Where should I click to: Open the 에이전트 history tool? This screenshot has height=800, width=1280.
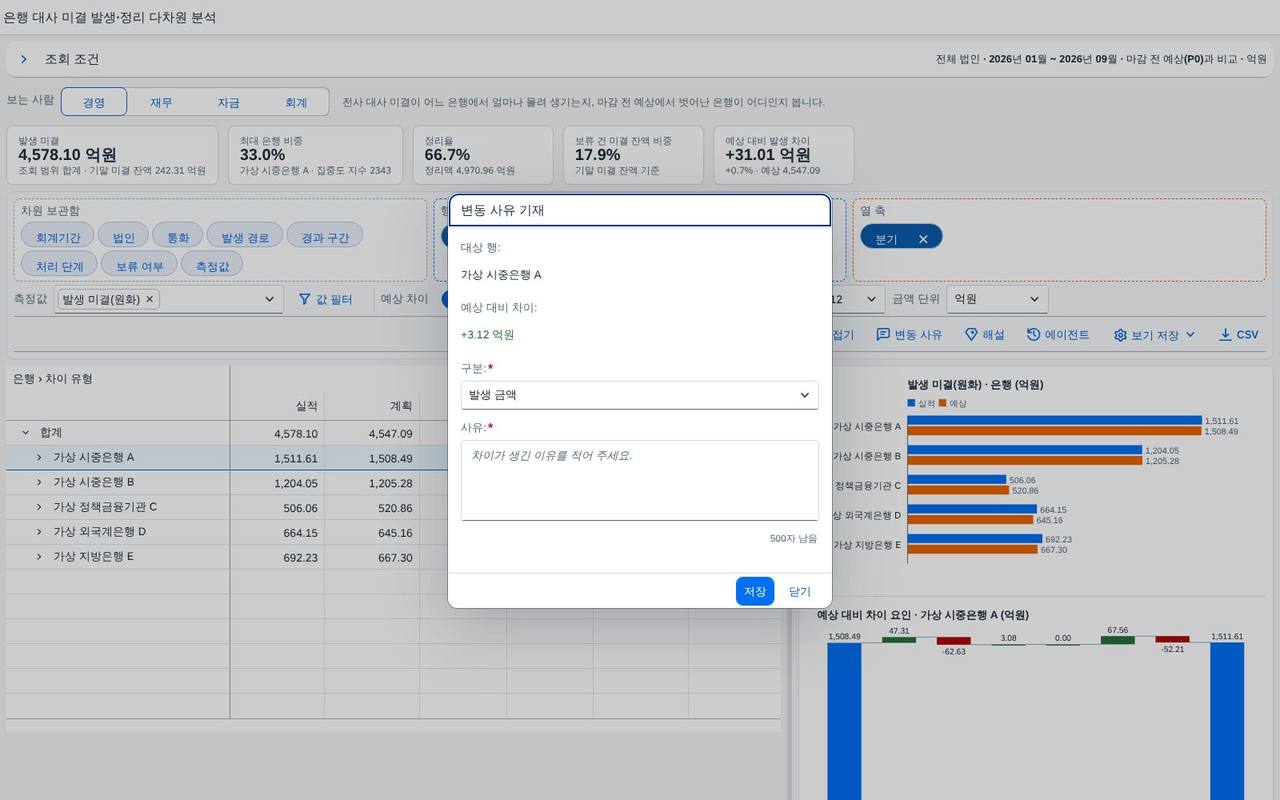pos(1058,335)
